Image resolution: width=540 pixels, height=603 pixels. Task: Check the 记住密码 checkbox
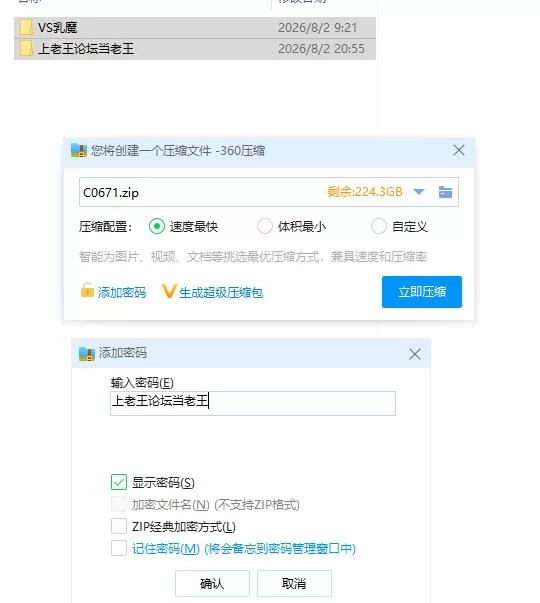(x=119, y=548)
